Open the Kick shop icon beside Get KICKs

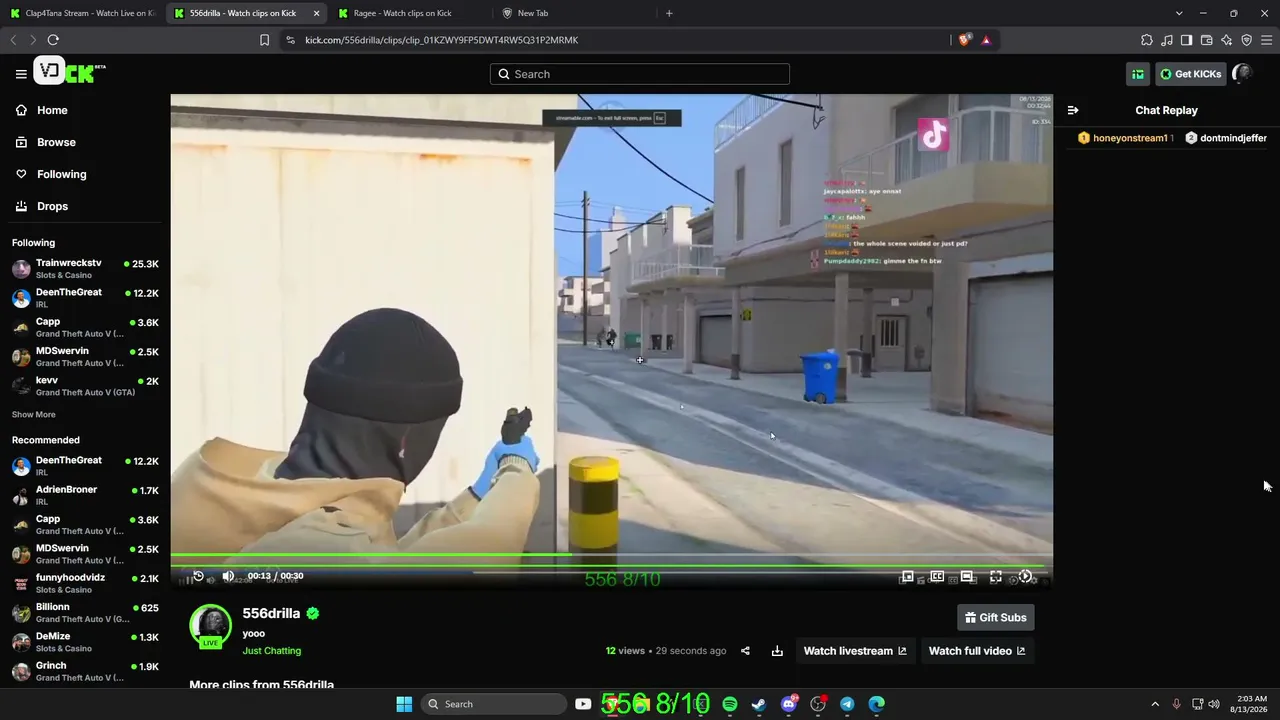click(1138, 74)
